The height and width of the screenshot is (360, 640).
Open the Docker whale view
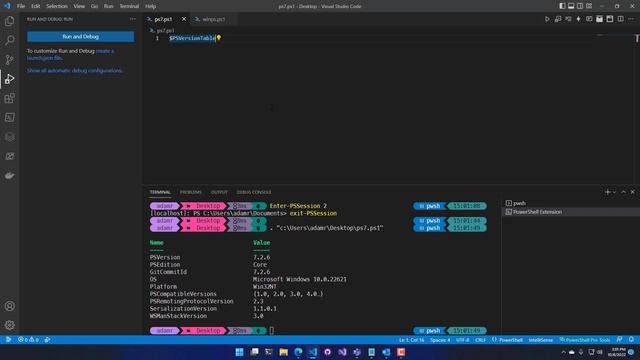pos(9,176)
